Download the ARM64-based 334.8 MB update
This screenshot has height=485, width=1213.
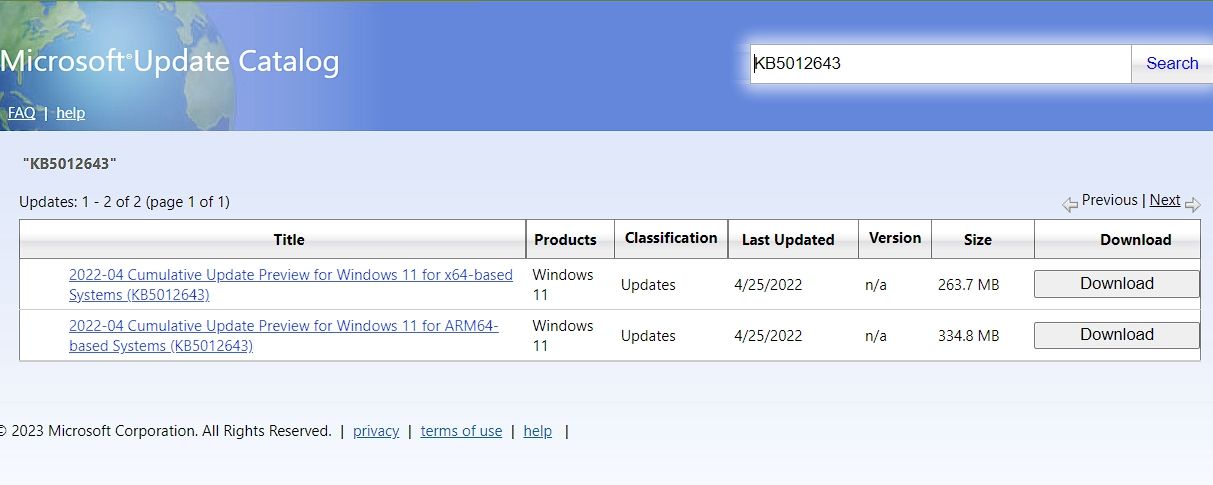(1117, 335)
